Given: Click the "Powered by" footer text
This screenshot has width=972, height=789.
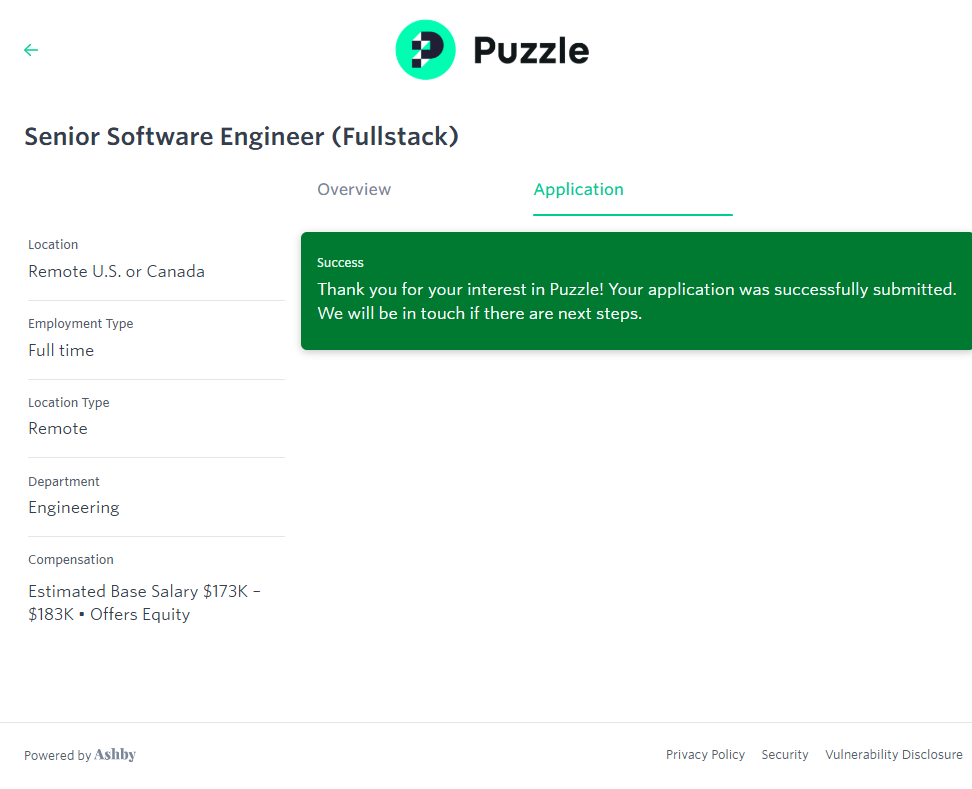Looking at the screenshot, I should click(x=57, y=756).
